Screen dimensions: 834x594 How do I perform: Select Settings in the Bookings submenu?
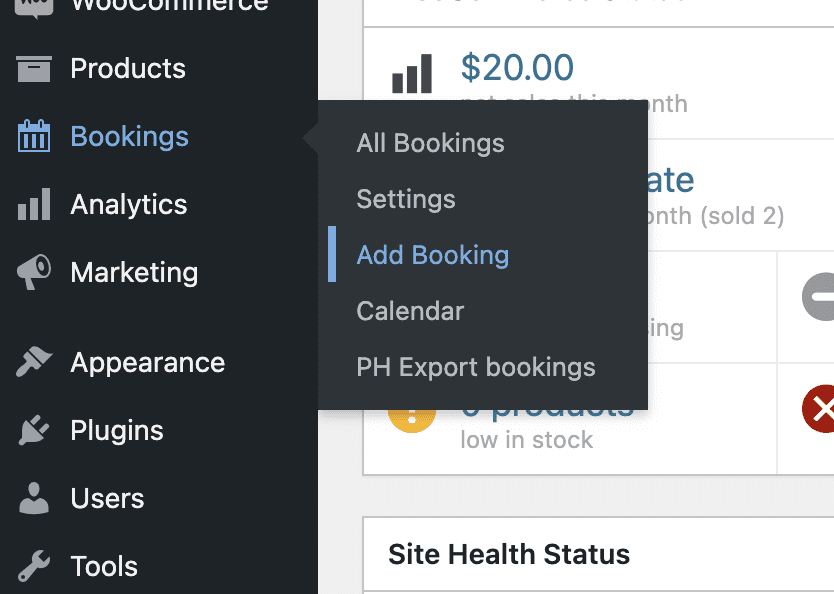(x=406, y=199)
